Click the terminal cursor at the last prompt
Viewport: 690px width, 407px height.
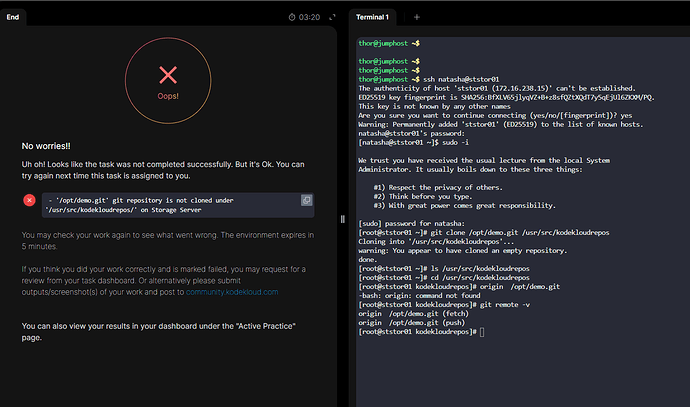tap(482, 332)
